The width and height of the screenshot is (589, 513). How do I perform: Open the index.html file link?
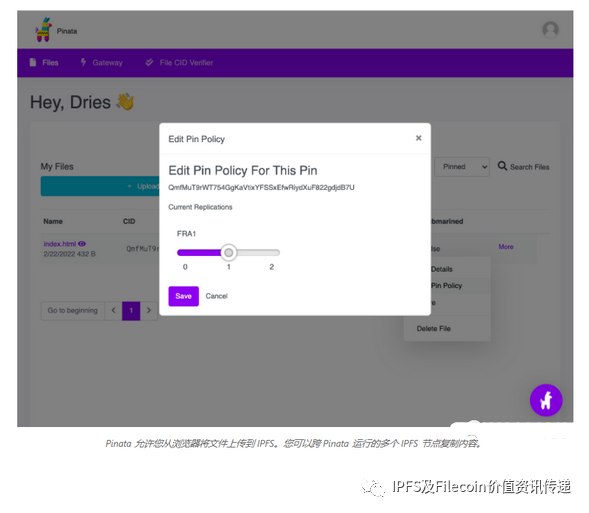tap(60, 244)
